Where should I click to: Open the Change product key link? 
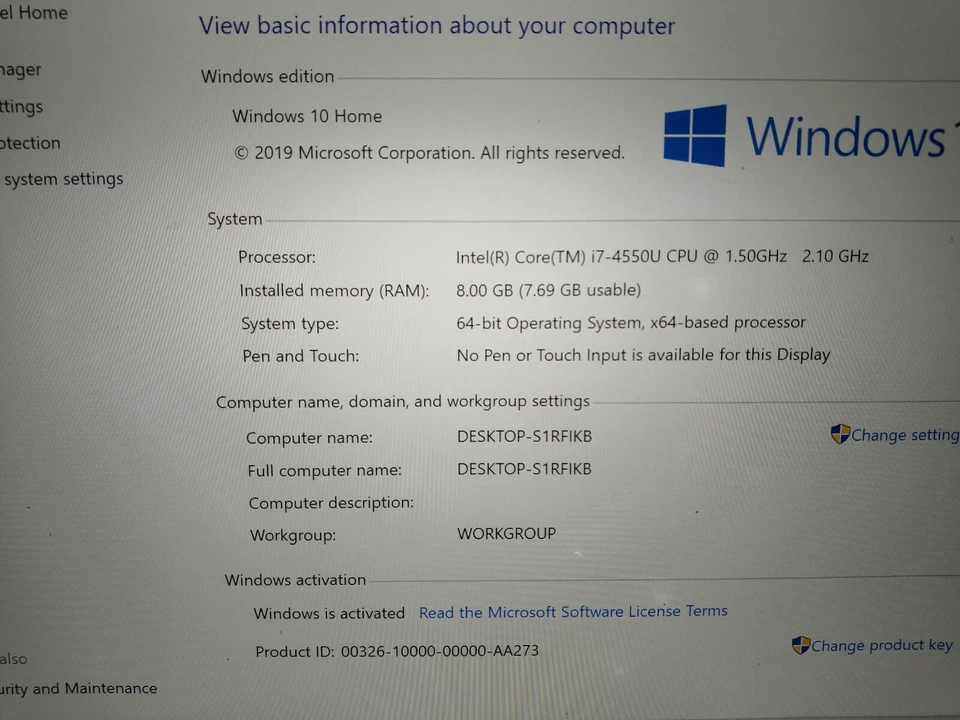tap(882, 645)
